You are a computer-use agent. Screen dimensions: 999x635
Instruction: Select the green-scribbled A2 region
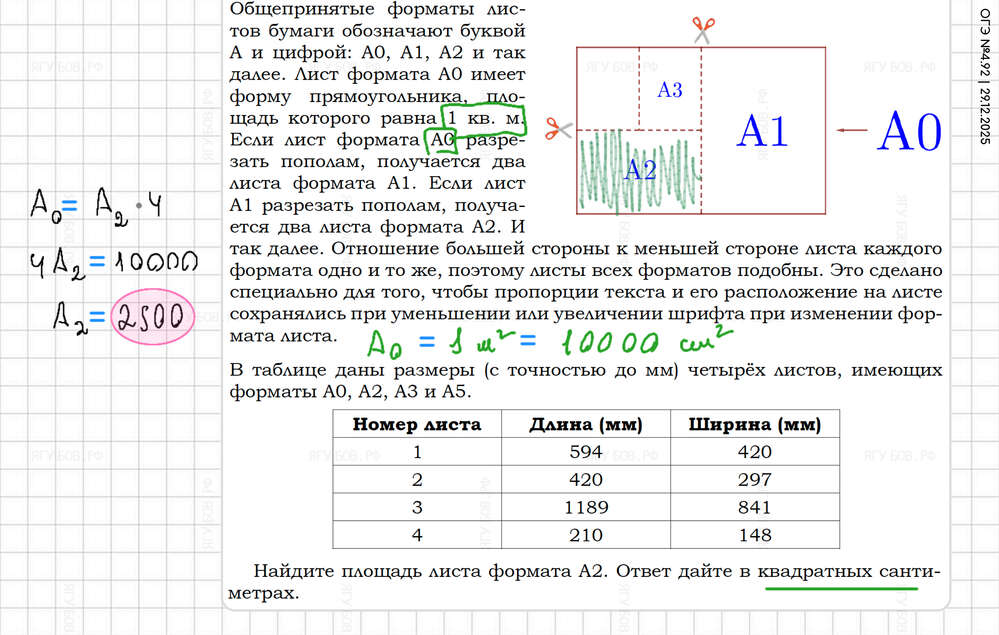pos(638,170)
